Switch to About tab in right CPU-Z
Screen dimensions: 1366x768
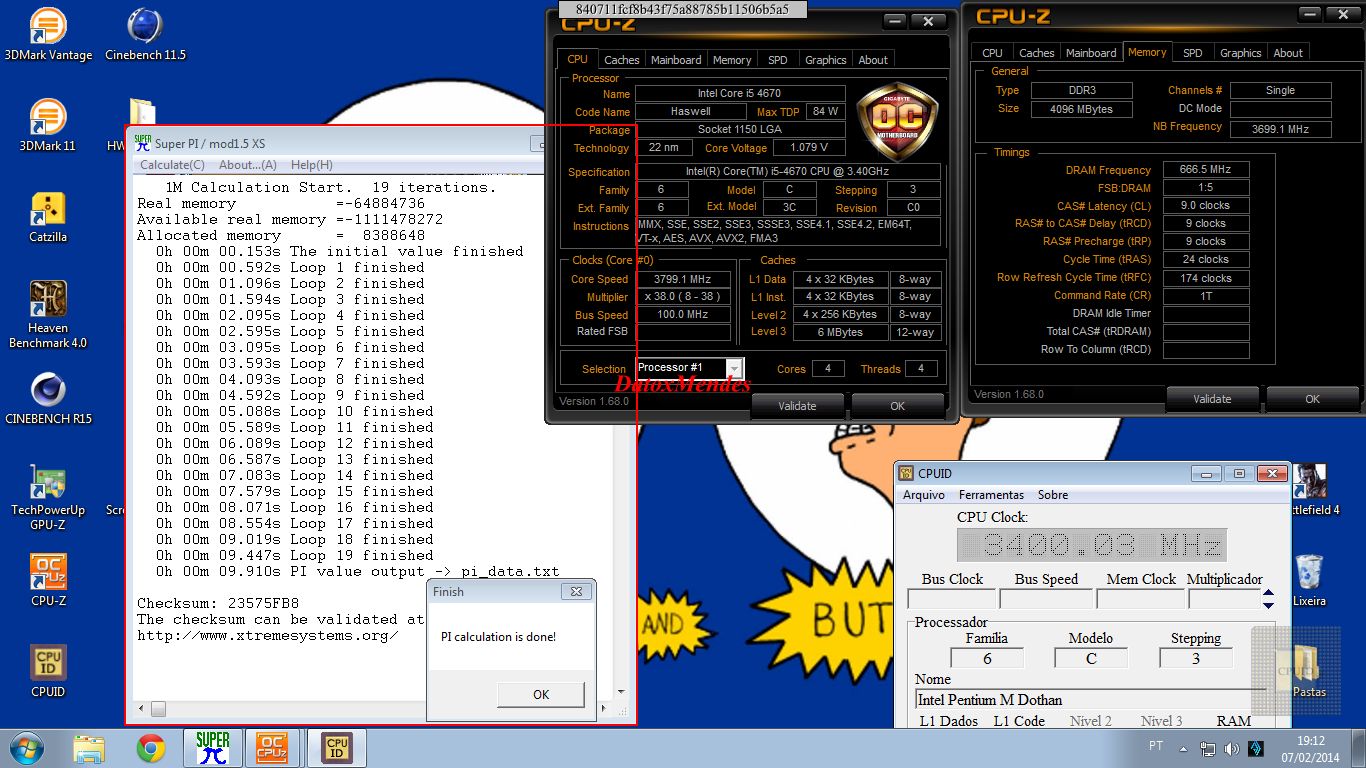coord(1288,53)
